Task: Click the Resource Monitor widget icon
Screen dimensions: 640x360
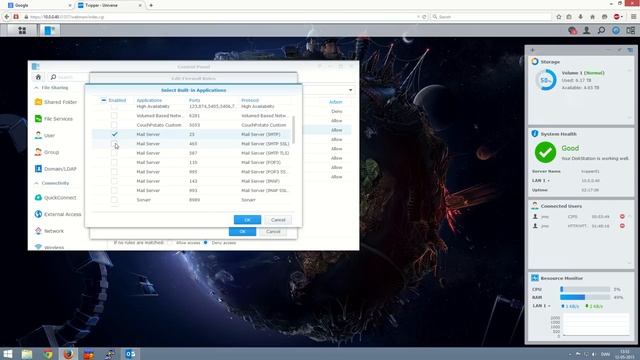Action: click(x=535, y=278)
